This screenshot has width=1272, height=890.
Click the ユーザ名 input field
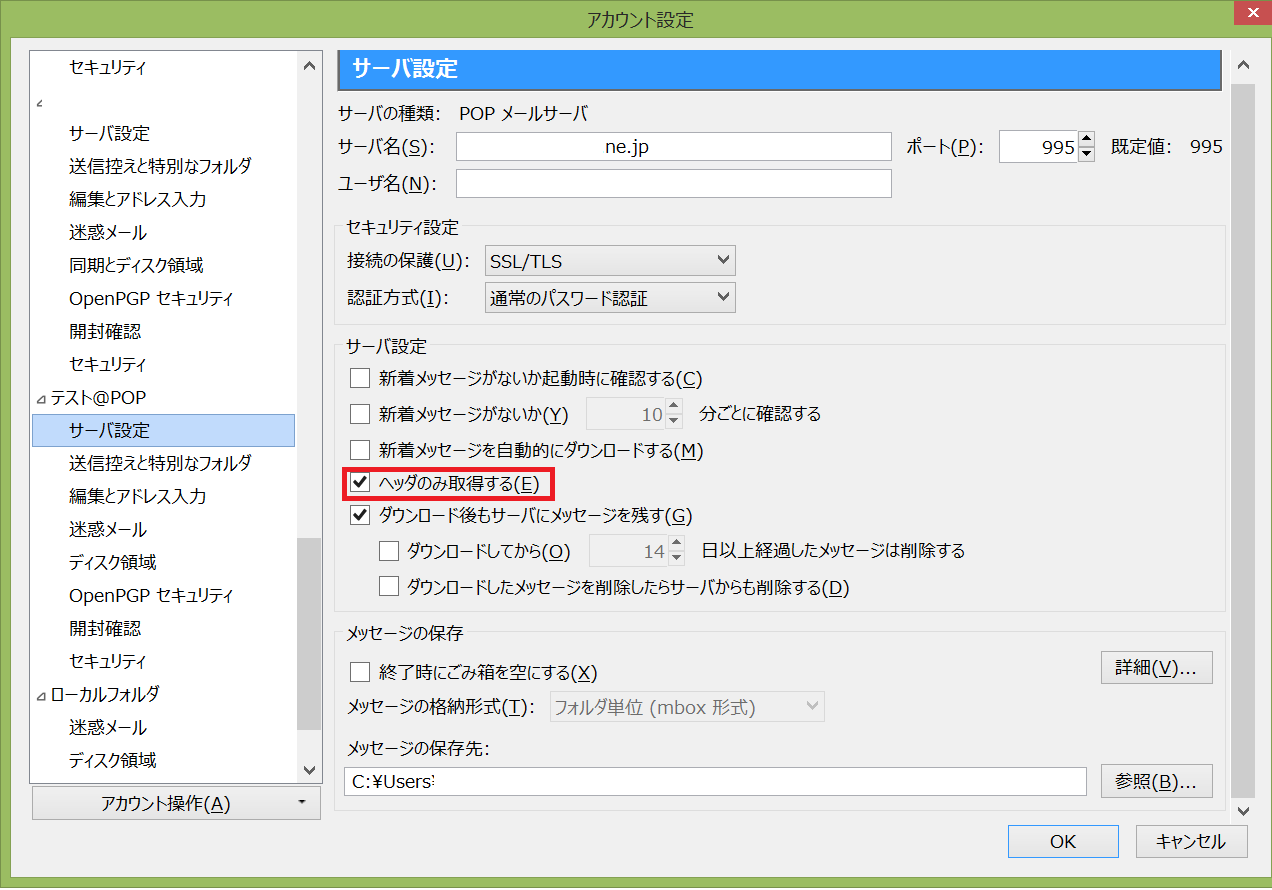coord(673,184)
